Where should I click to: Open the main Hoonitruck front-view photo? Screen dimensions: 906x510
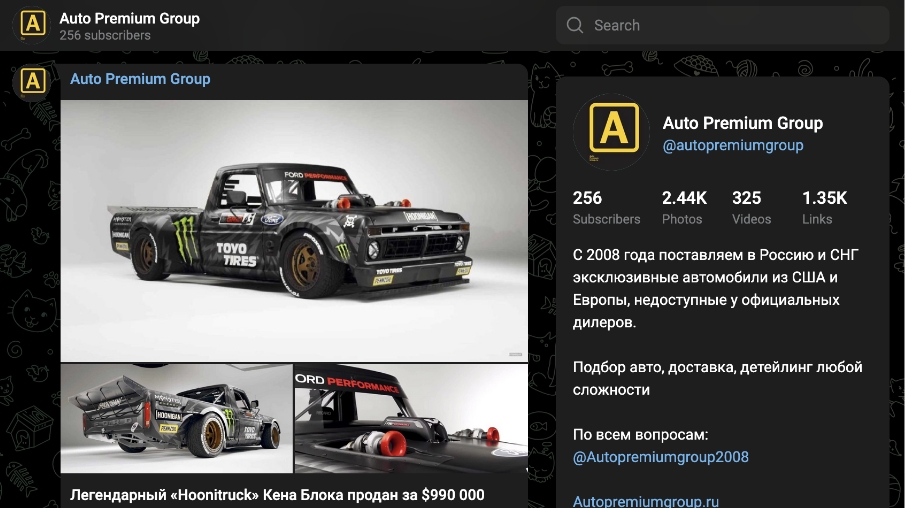pos(294,230)
